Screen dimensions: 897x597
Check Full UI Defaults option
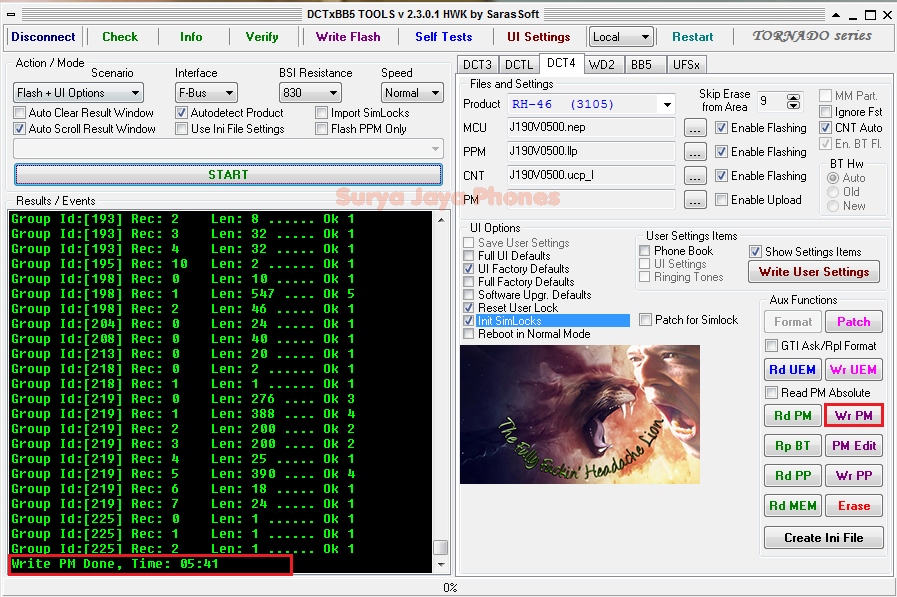469,256
